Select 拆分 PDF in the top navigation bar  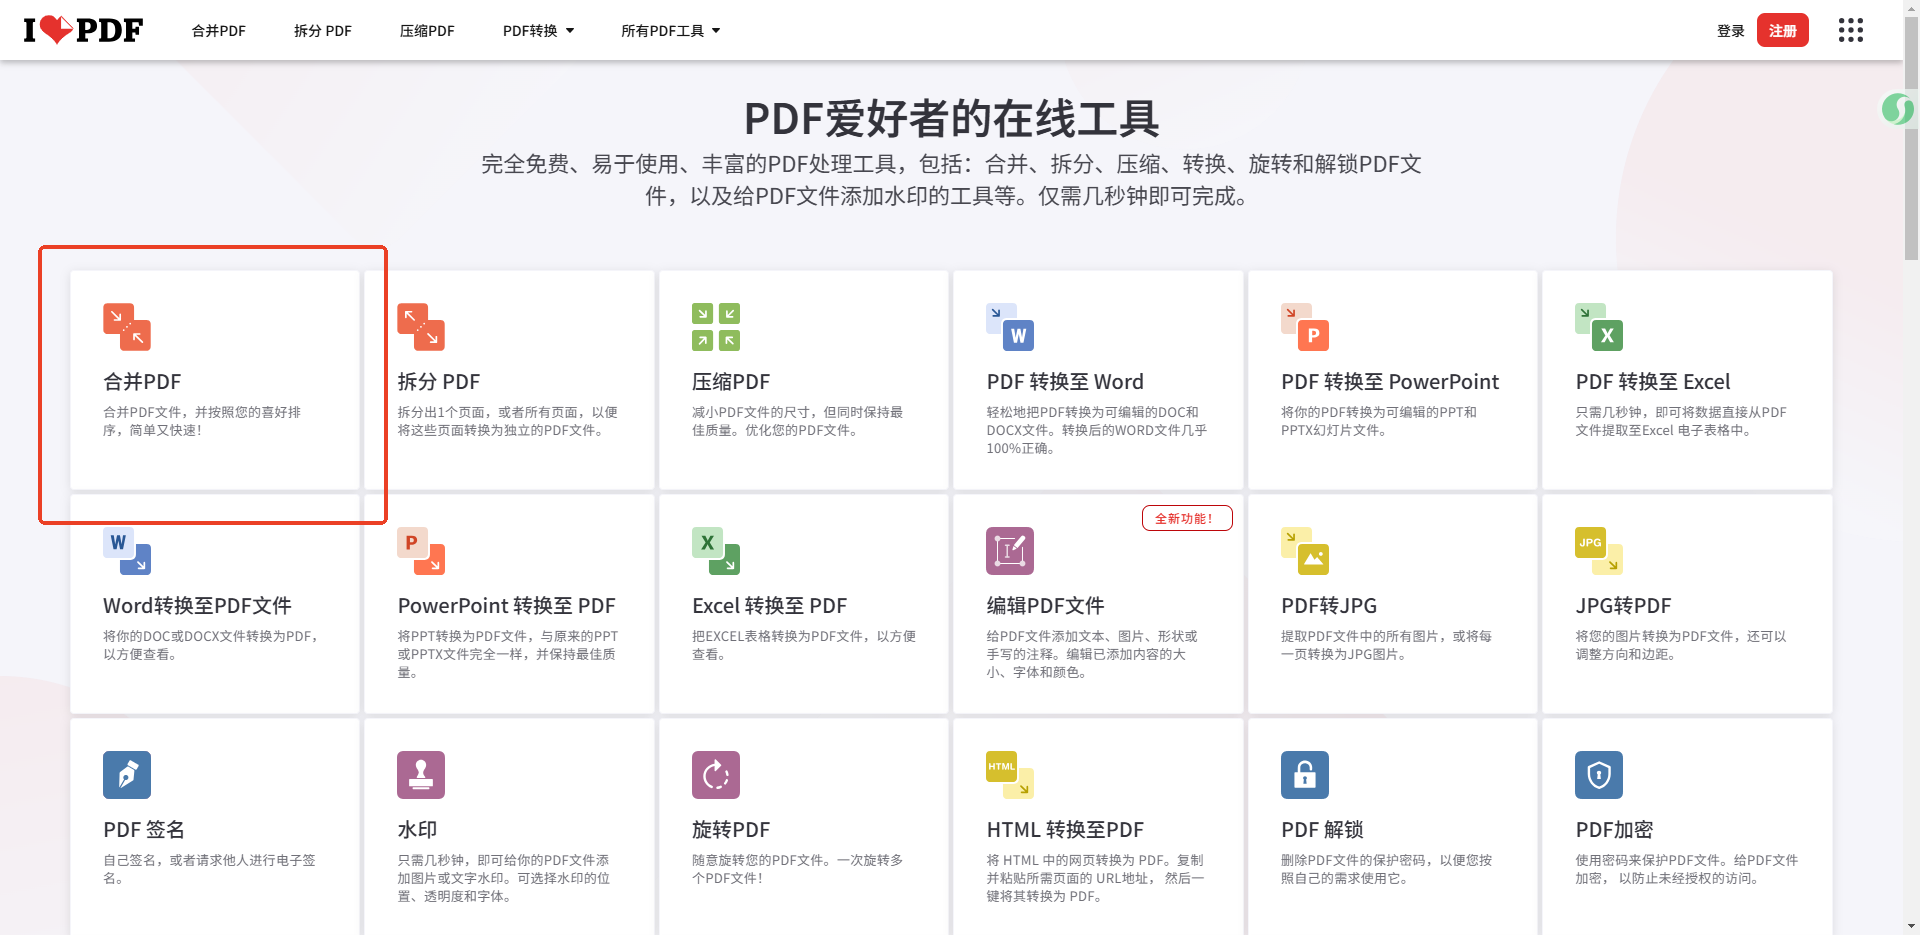pyautogui.click(x=323, y=31)
